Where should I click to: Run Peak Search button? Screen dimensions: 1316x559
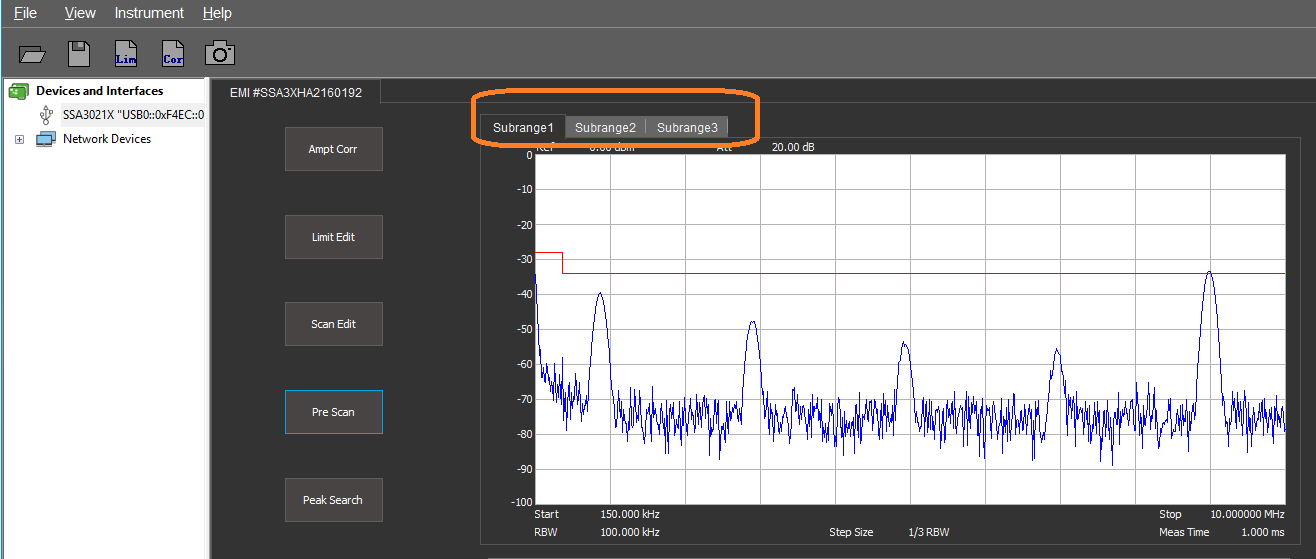coord(333,500)
